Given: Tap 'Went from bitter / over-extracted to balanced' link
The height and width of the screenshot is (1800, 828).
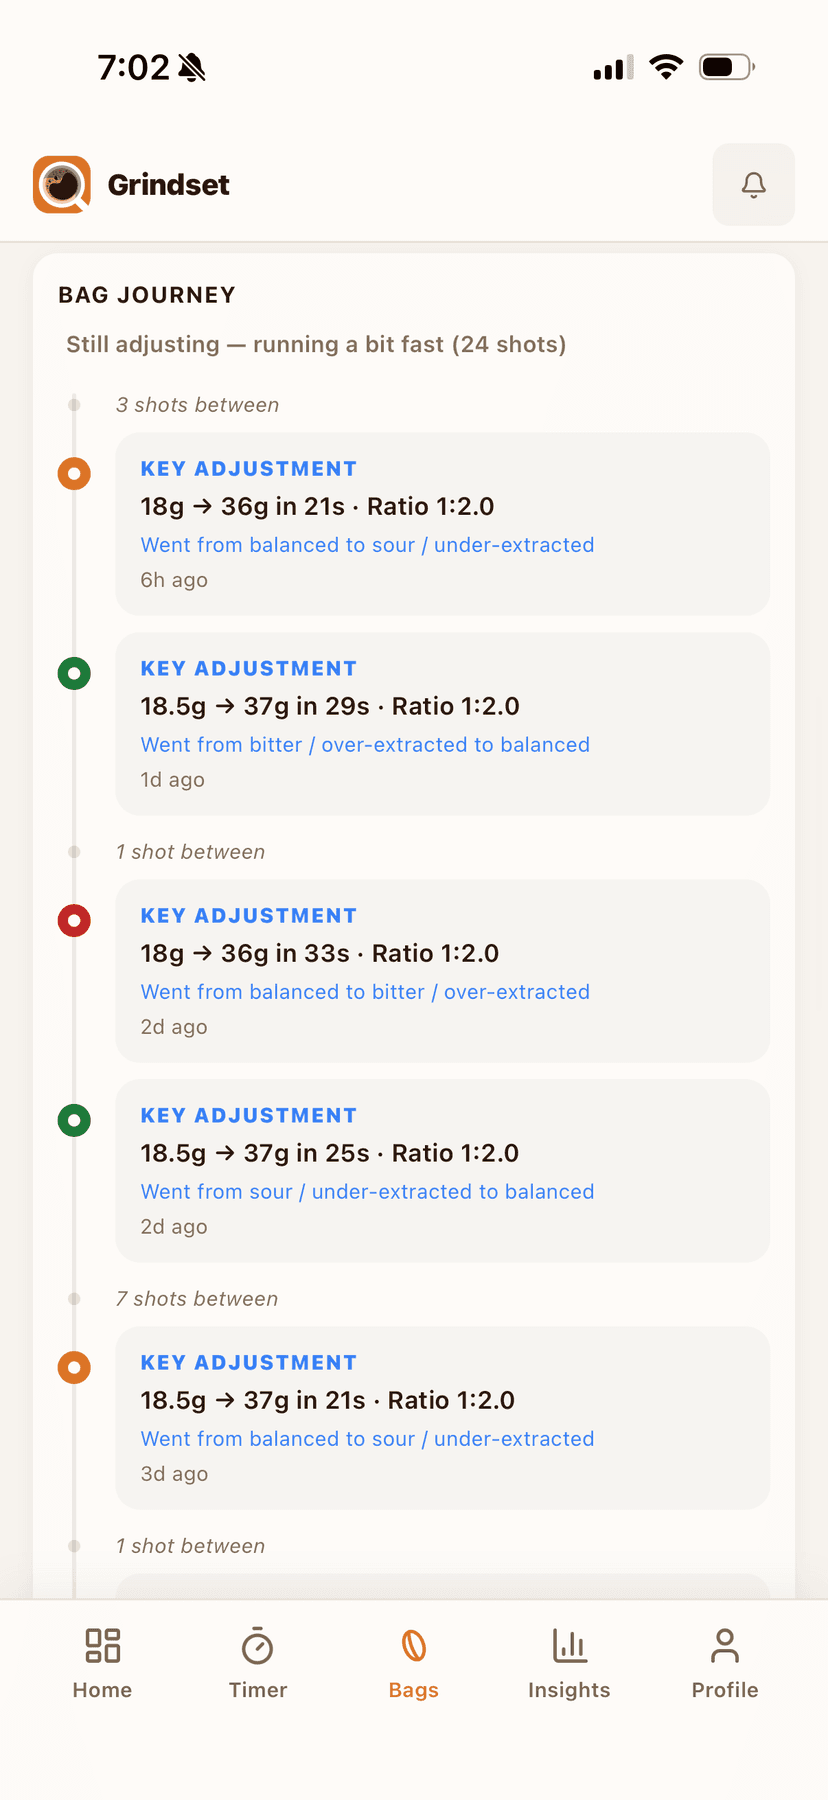Looking at the screenshot, I should tap(365, 745).
